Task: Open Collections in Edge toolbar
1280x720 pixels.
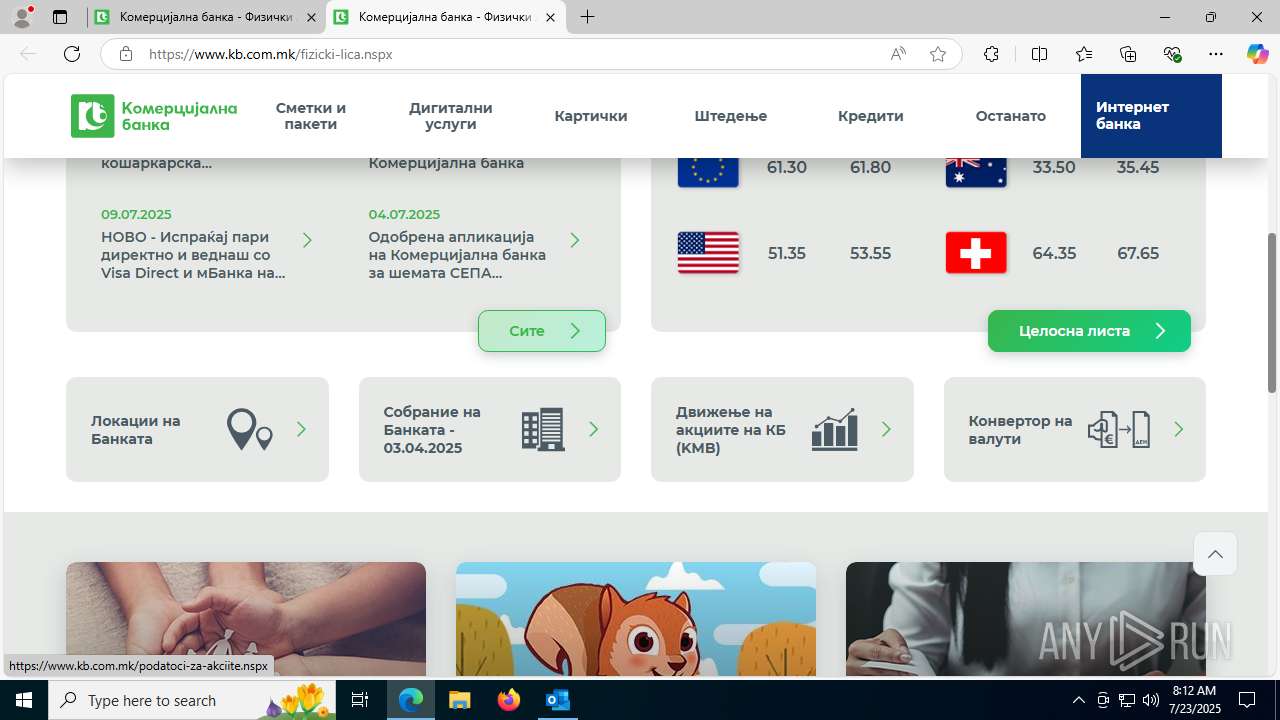Action: point(1128,54)
